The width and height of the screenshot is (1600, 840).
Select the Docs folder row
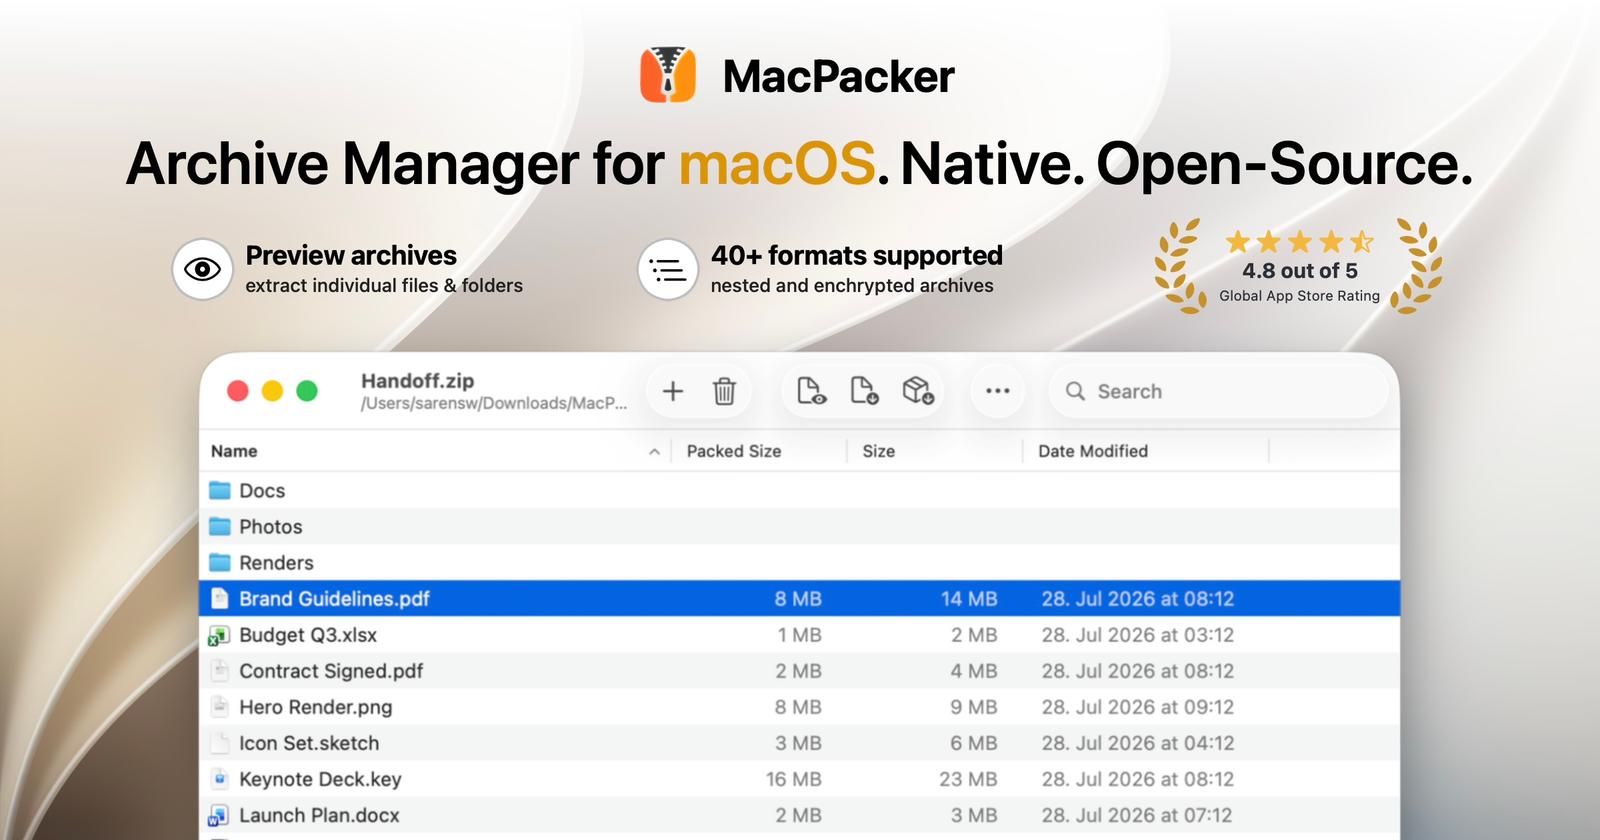point(799,491)
